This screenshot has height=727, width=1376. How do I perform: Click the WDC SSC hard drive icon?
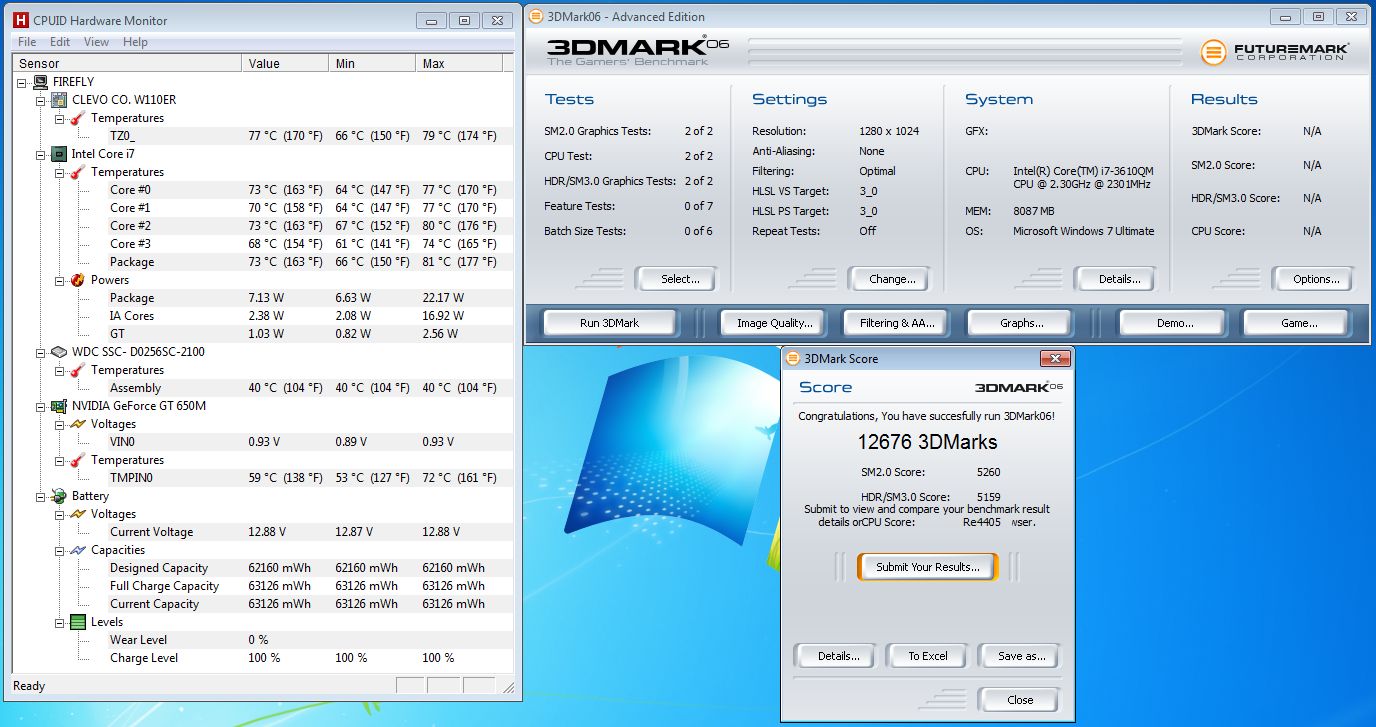pyautogui.click(x=60, y=352)
